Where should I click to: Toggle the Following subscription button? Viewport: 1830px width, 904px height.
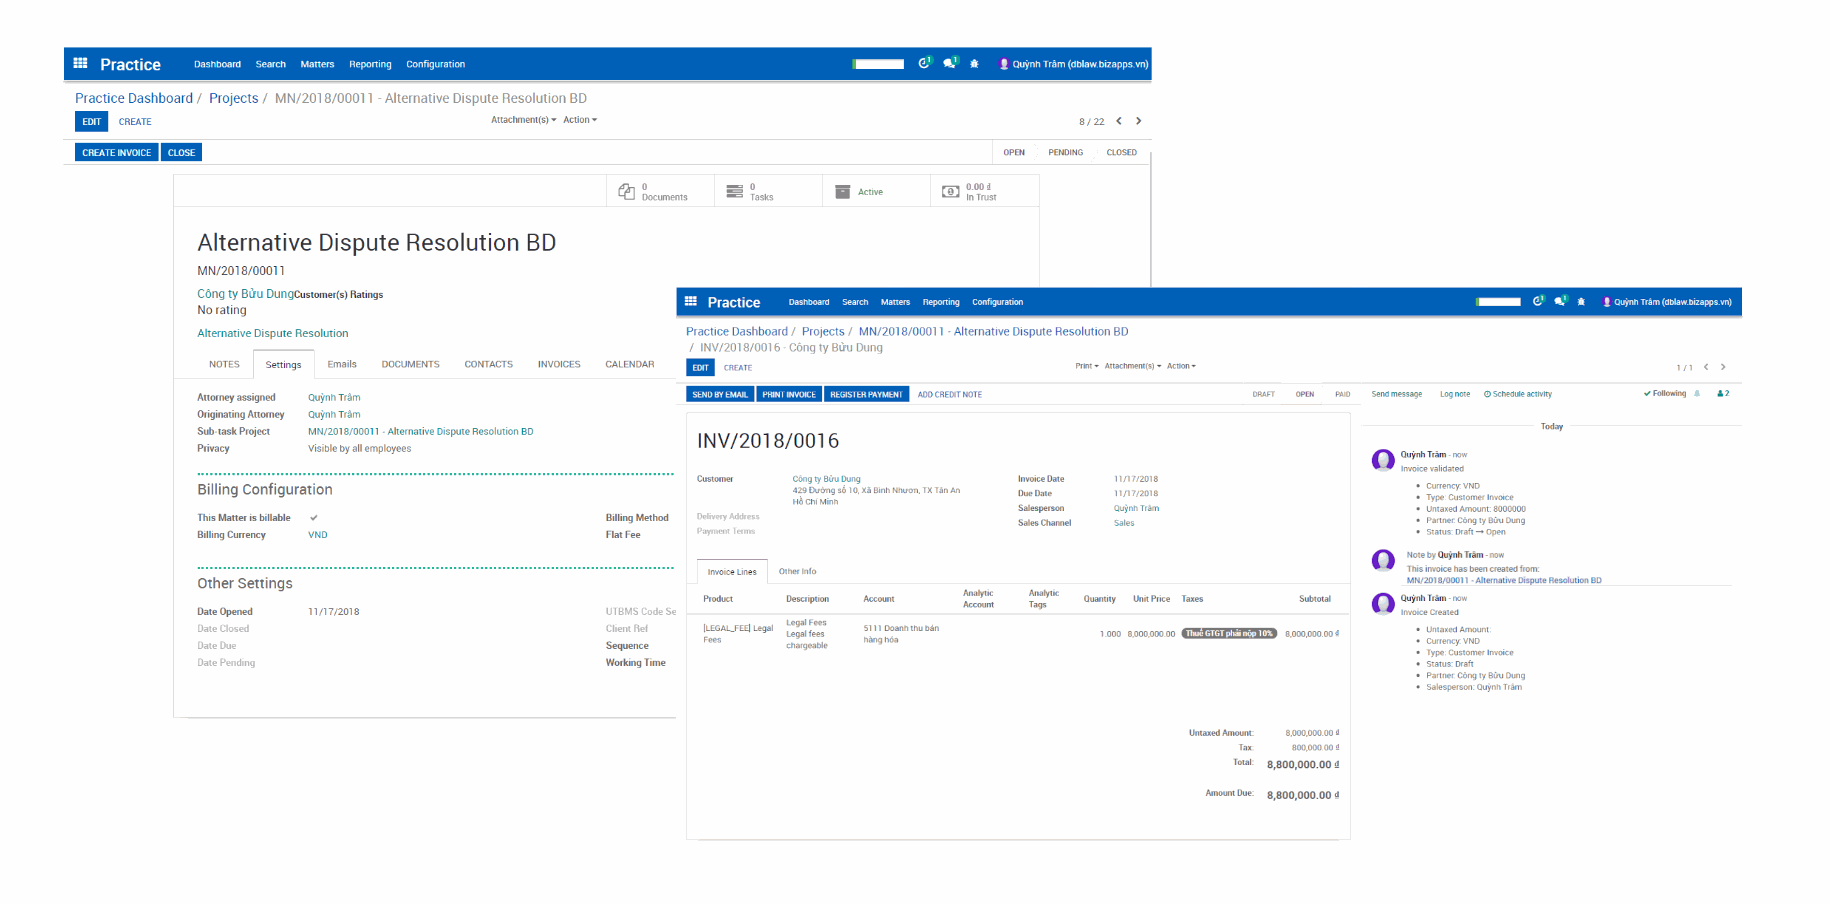pos(1665,393)
